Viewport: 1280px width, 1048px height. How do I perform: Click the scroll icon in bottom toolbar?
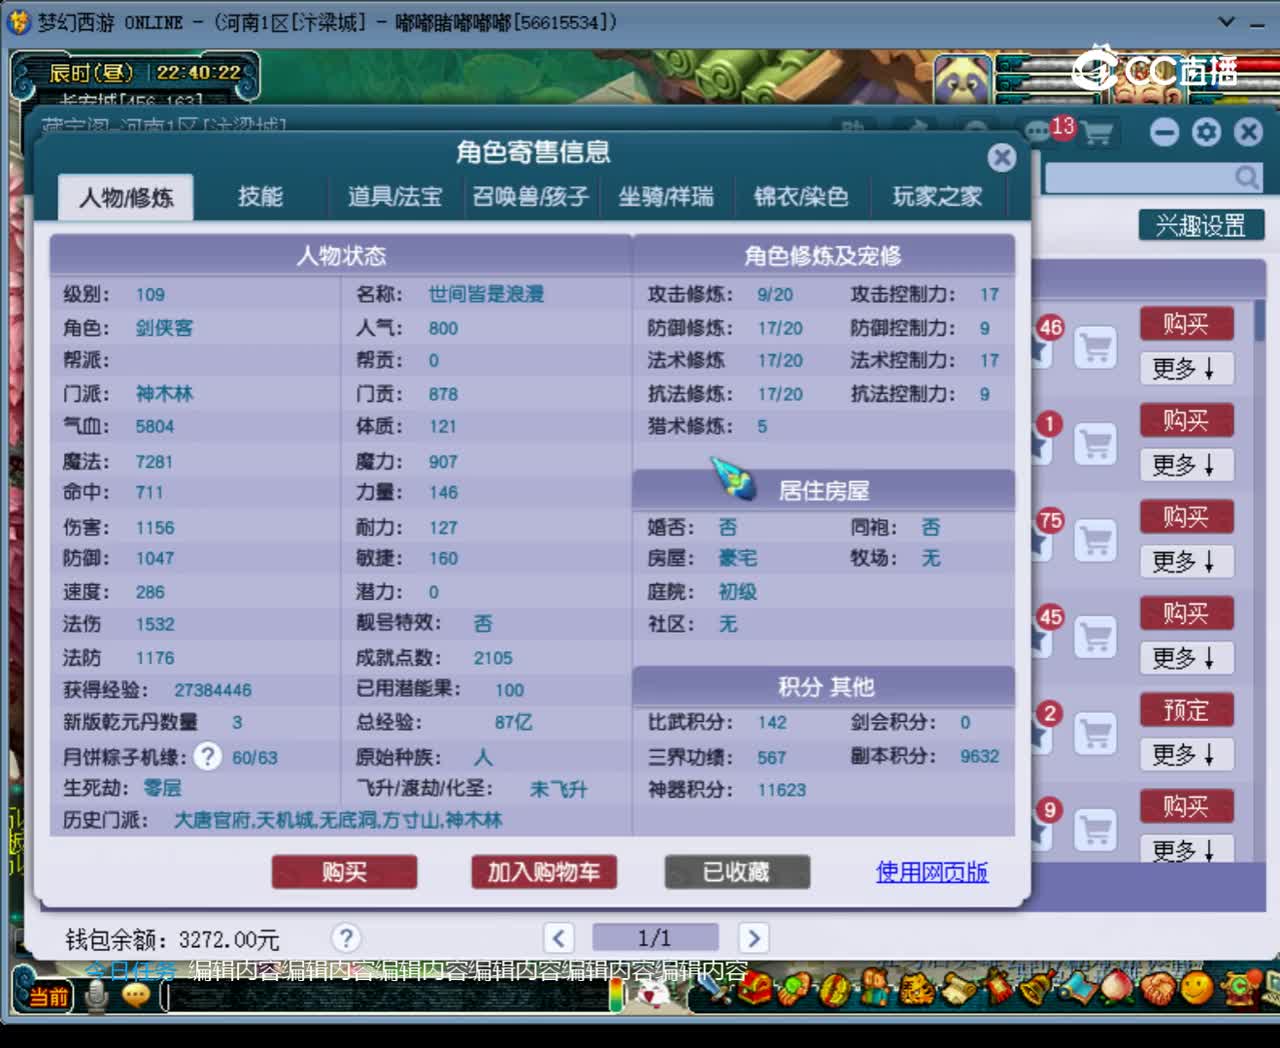click(958, 990)
